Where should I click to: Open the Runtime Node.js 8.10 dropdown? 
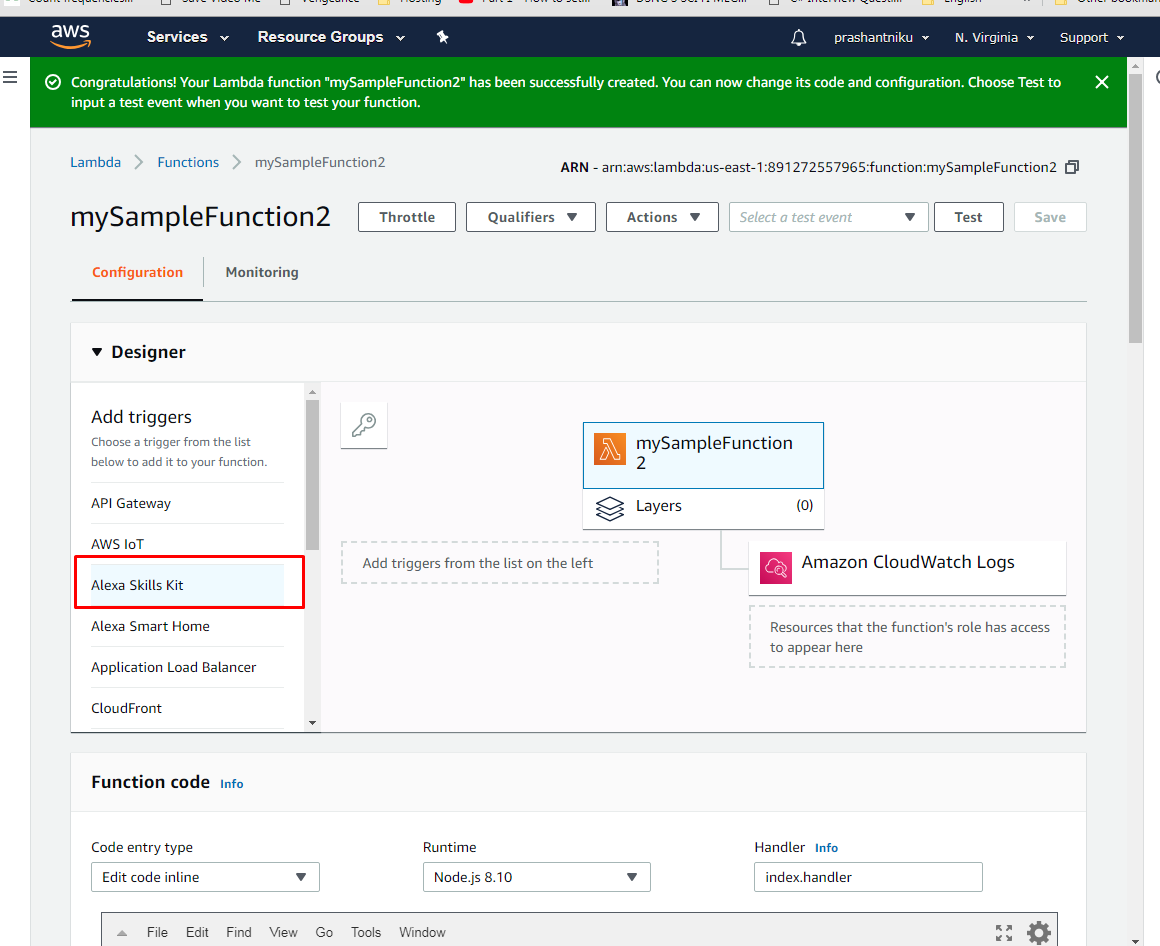536,877
